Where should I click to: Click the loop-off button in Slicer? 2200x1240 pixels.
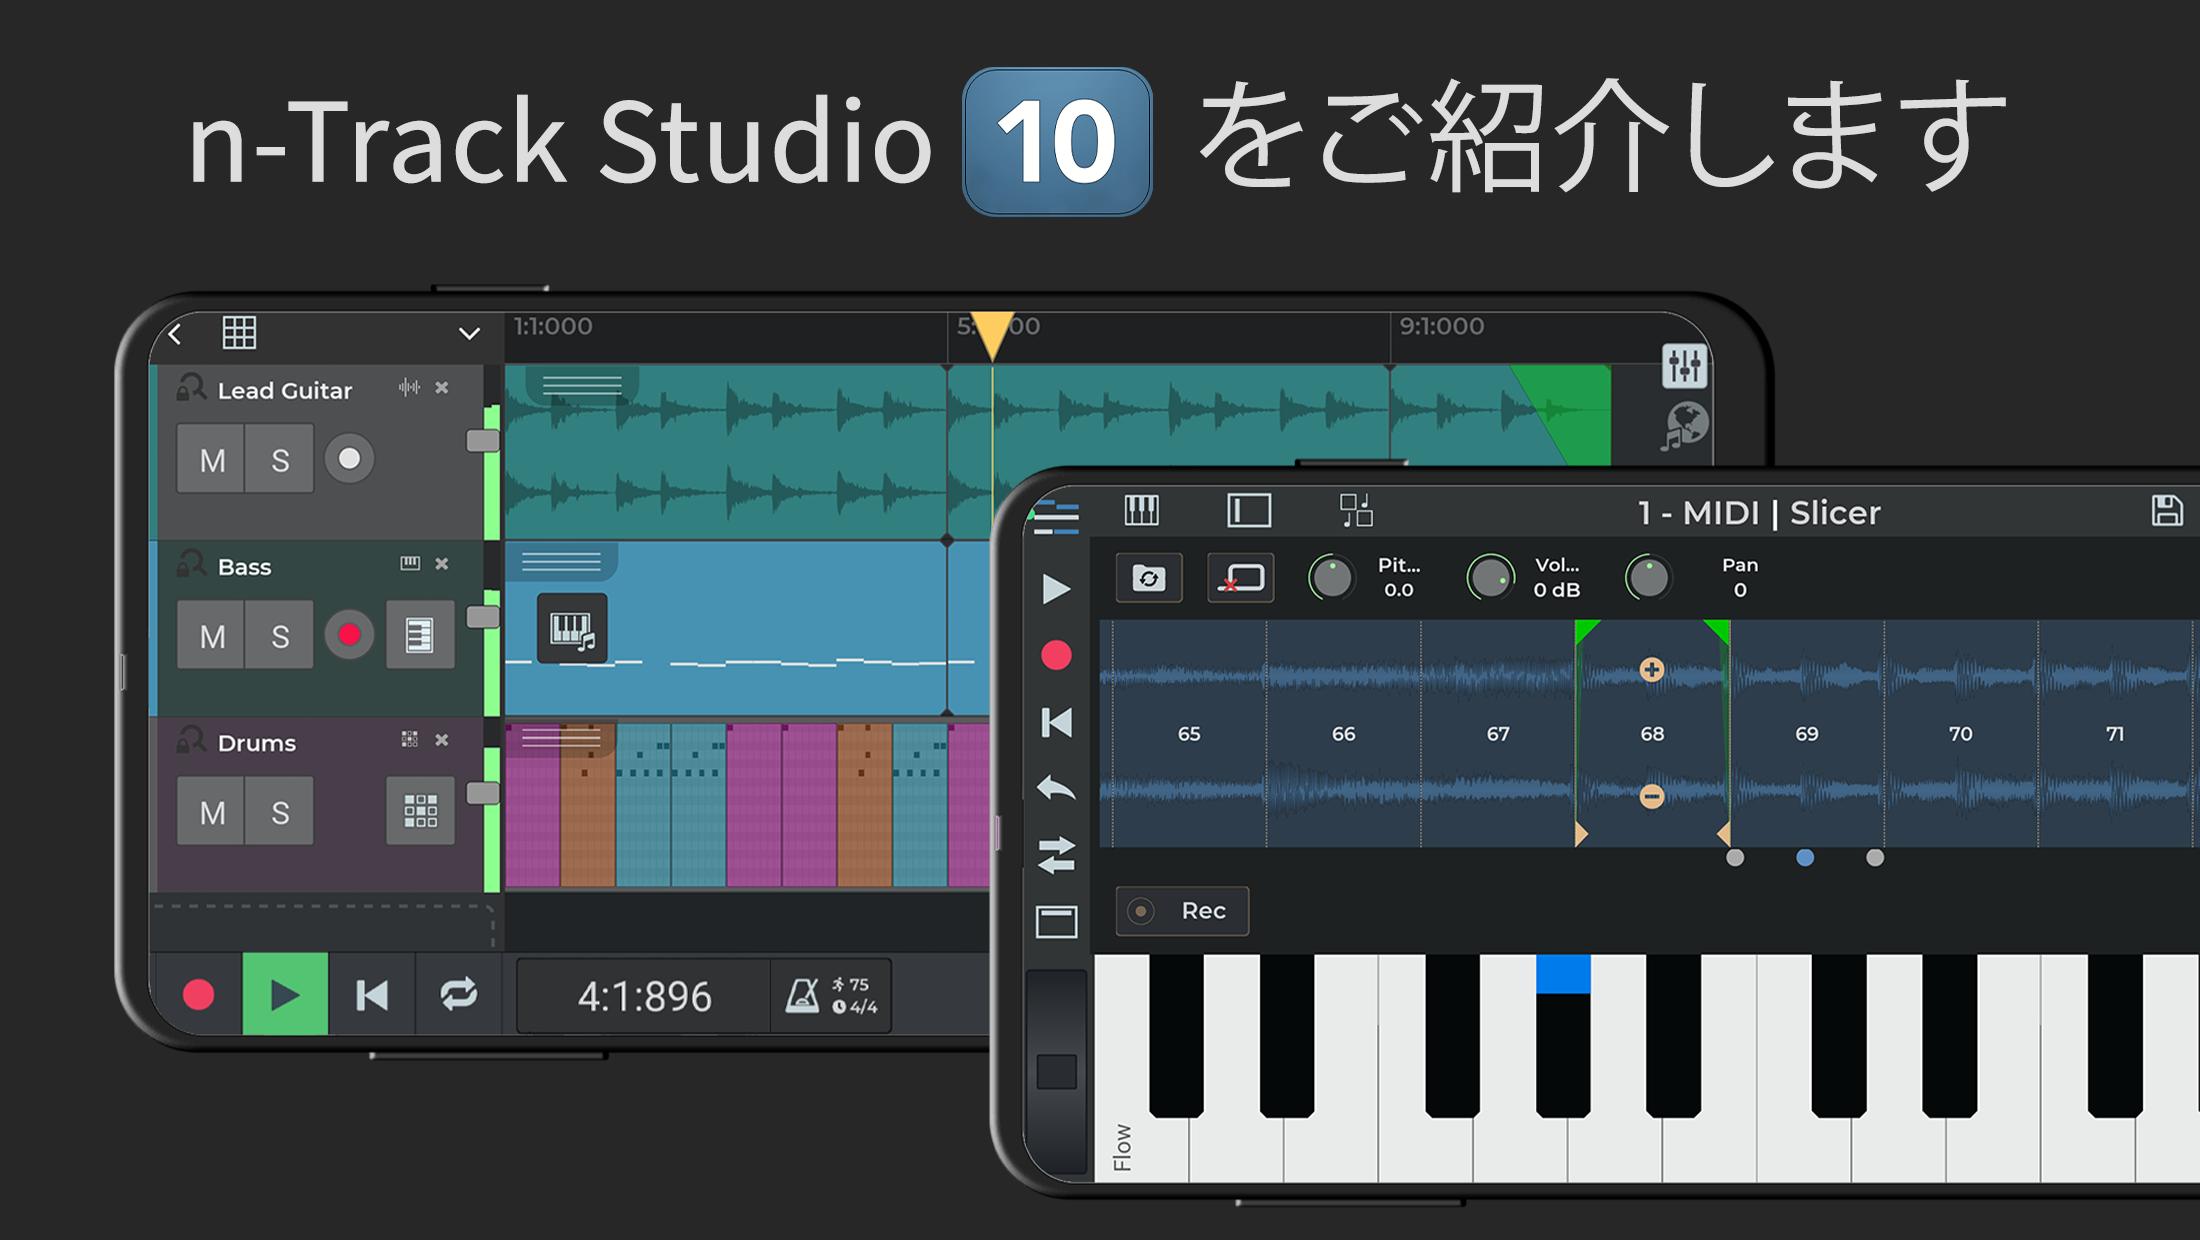pos(1241,578)
